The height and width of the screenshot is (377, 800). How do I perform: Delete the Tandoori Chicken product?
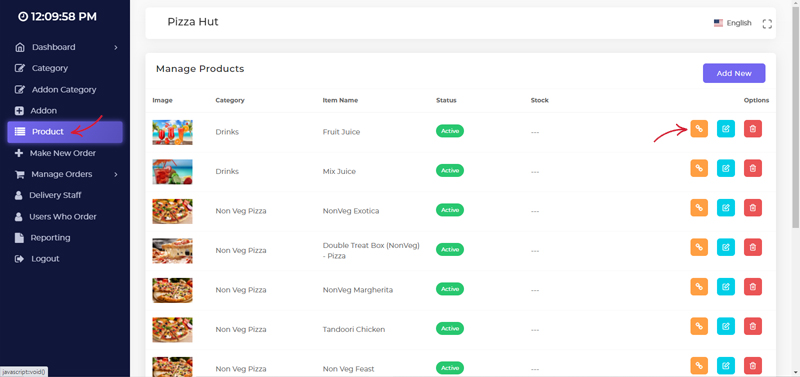(x=753, y=326)
